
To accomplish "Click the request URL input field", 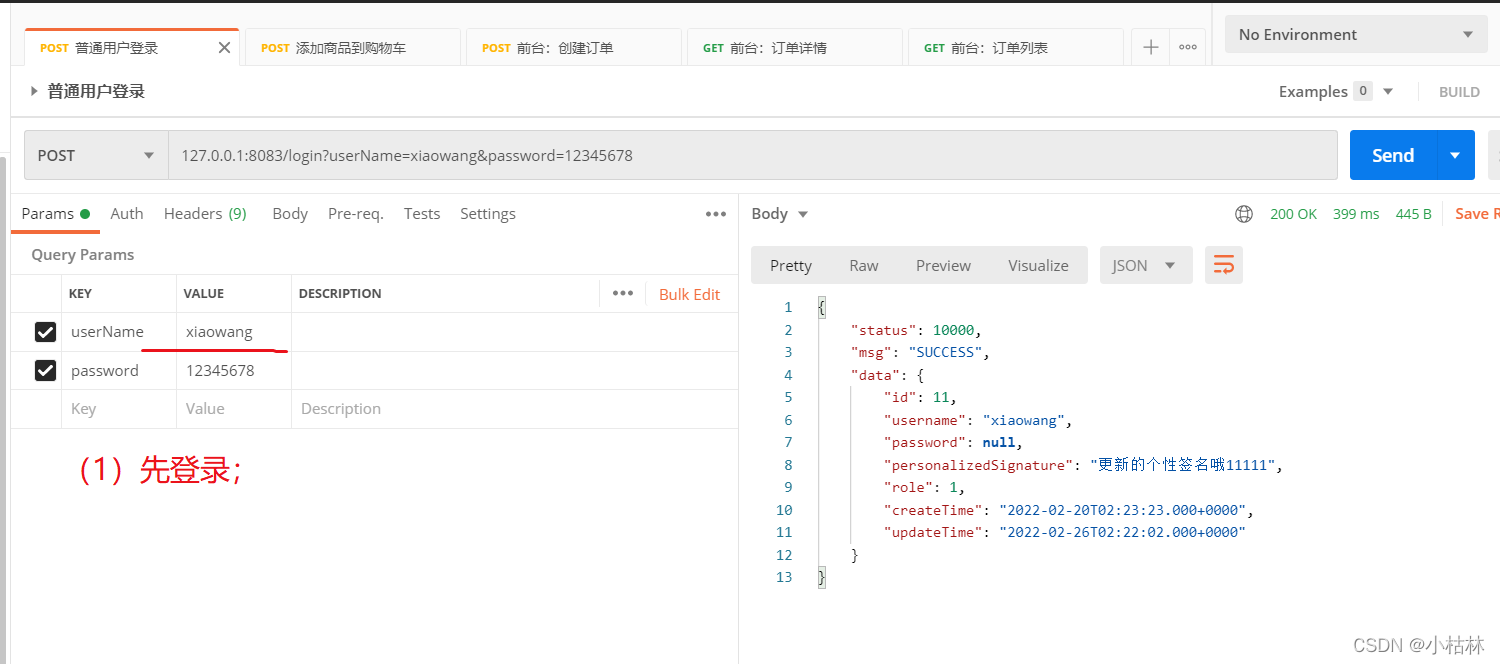I will point(752,155).
